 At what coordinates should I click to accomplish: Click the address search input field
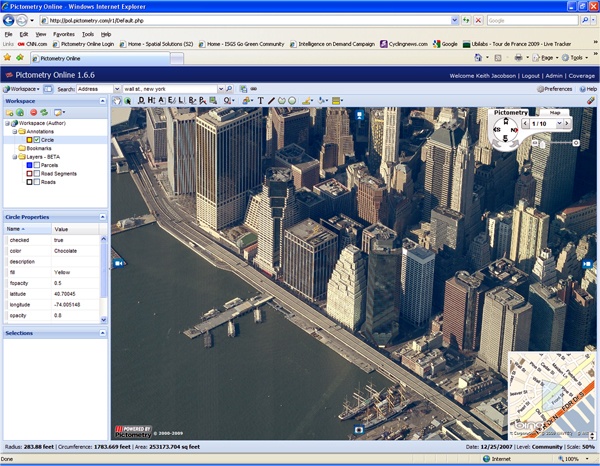(x=170, y=89)
